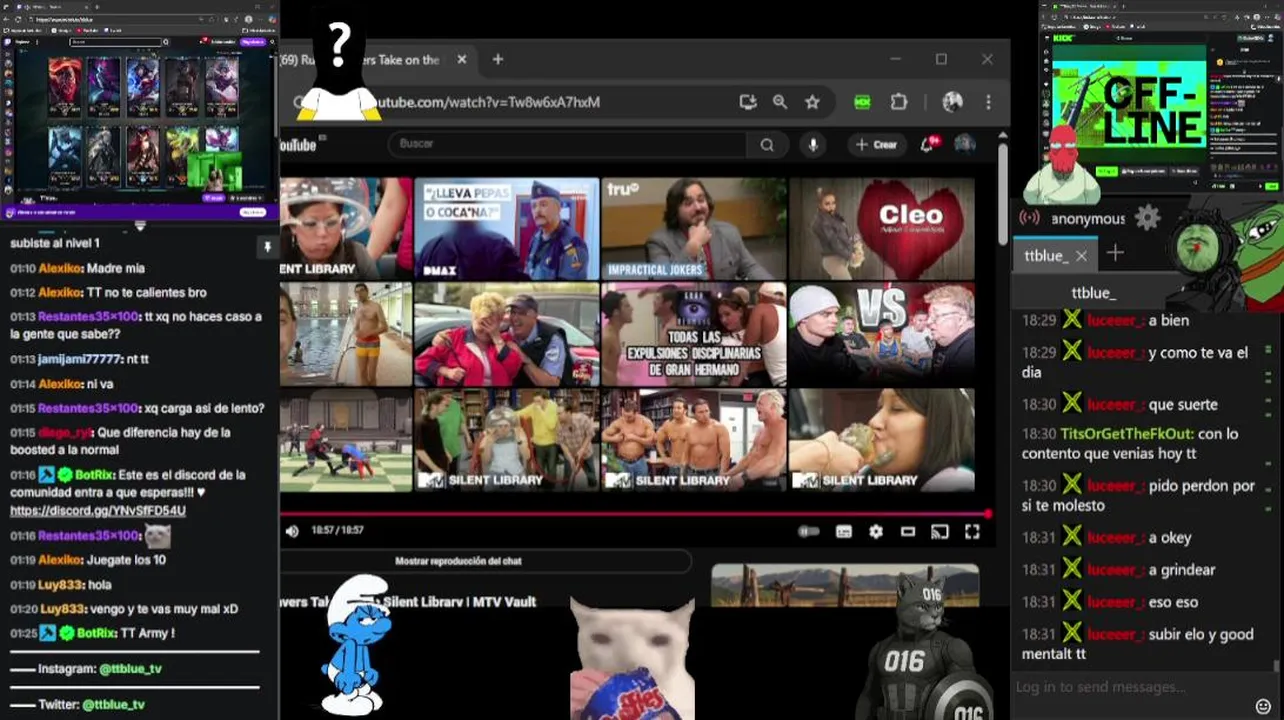Open the Cleo heart video thumbnail
Viewport: 1284px width, 720px height.
pyautogui.click(x=881, y=229)
